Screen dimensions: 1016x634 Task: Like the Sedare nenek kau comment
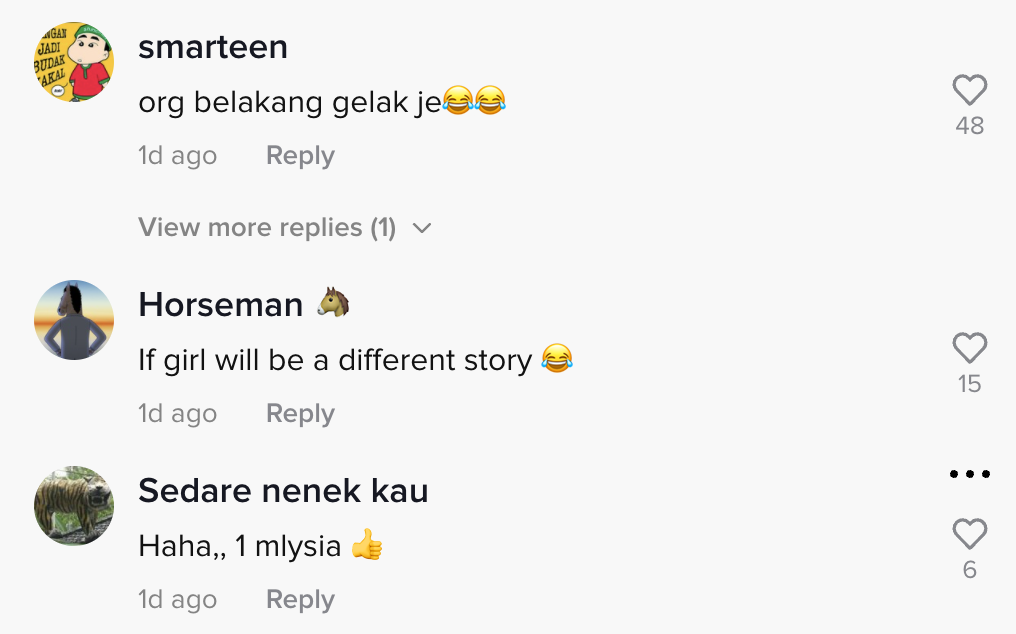click(x=969, y=535)
